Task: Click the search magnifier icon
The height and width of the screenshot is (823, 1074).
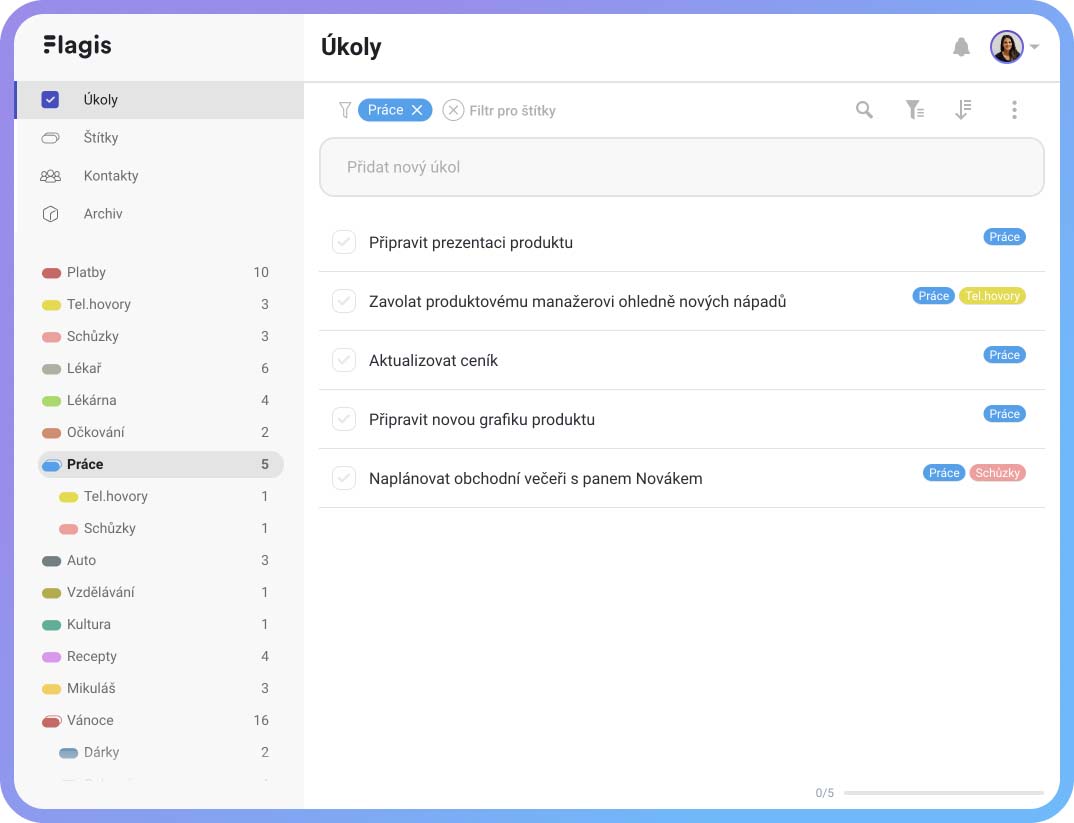Action: pos(864,110)
